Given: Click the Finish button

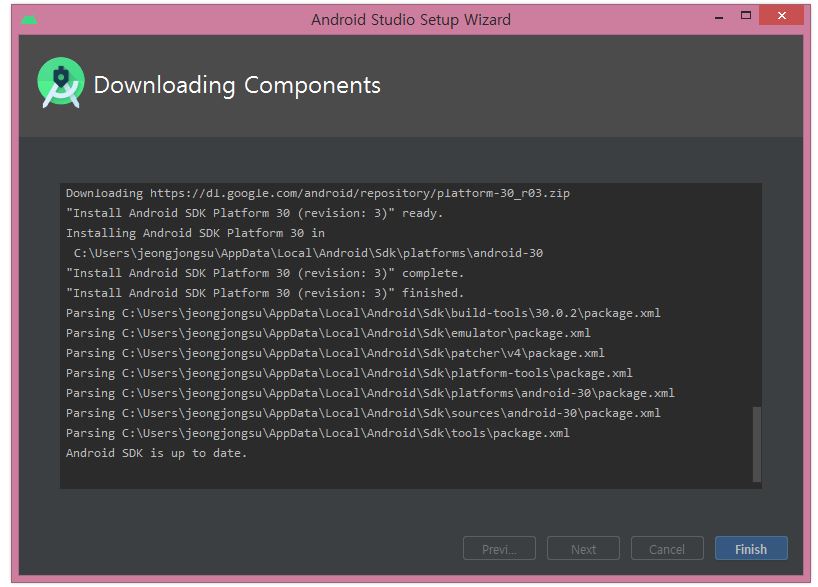Looking at the screenshot, I should [x=751, y=548].
